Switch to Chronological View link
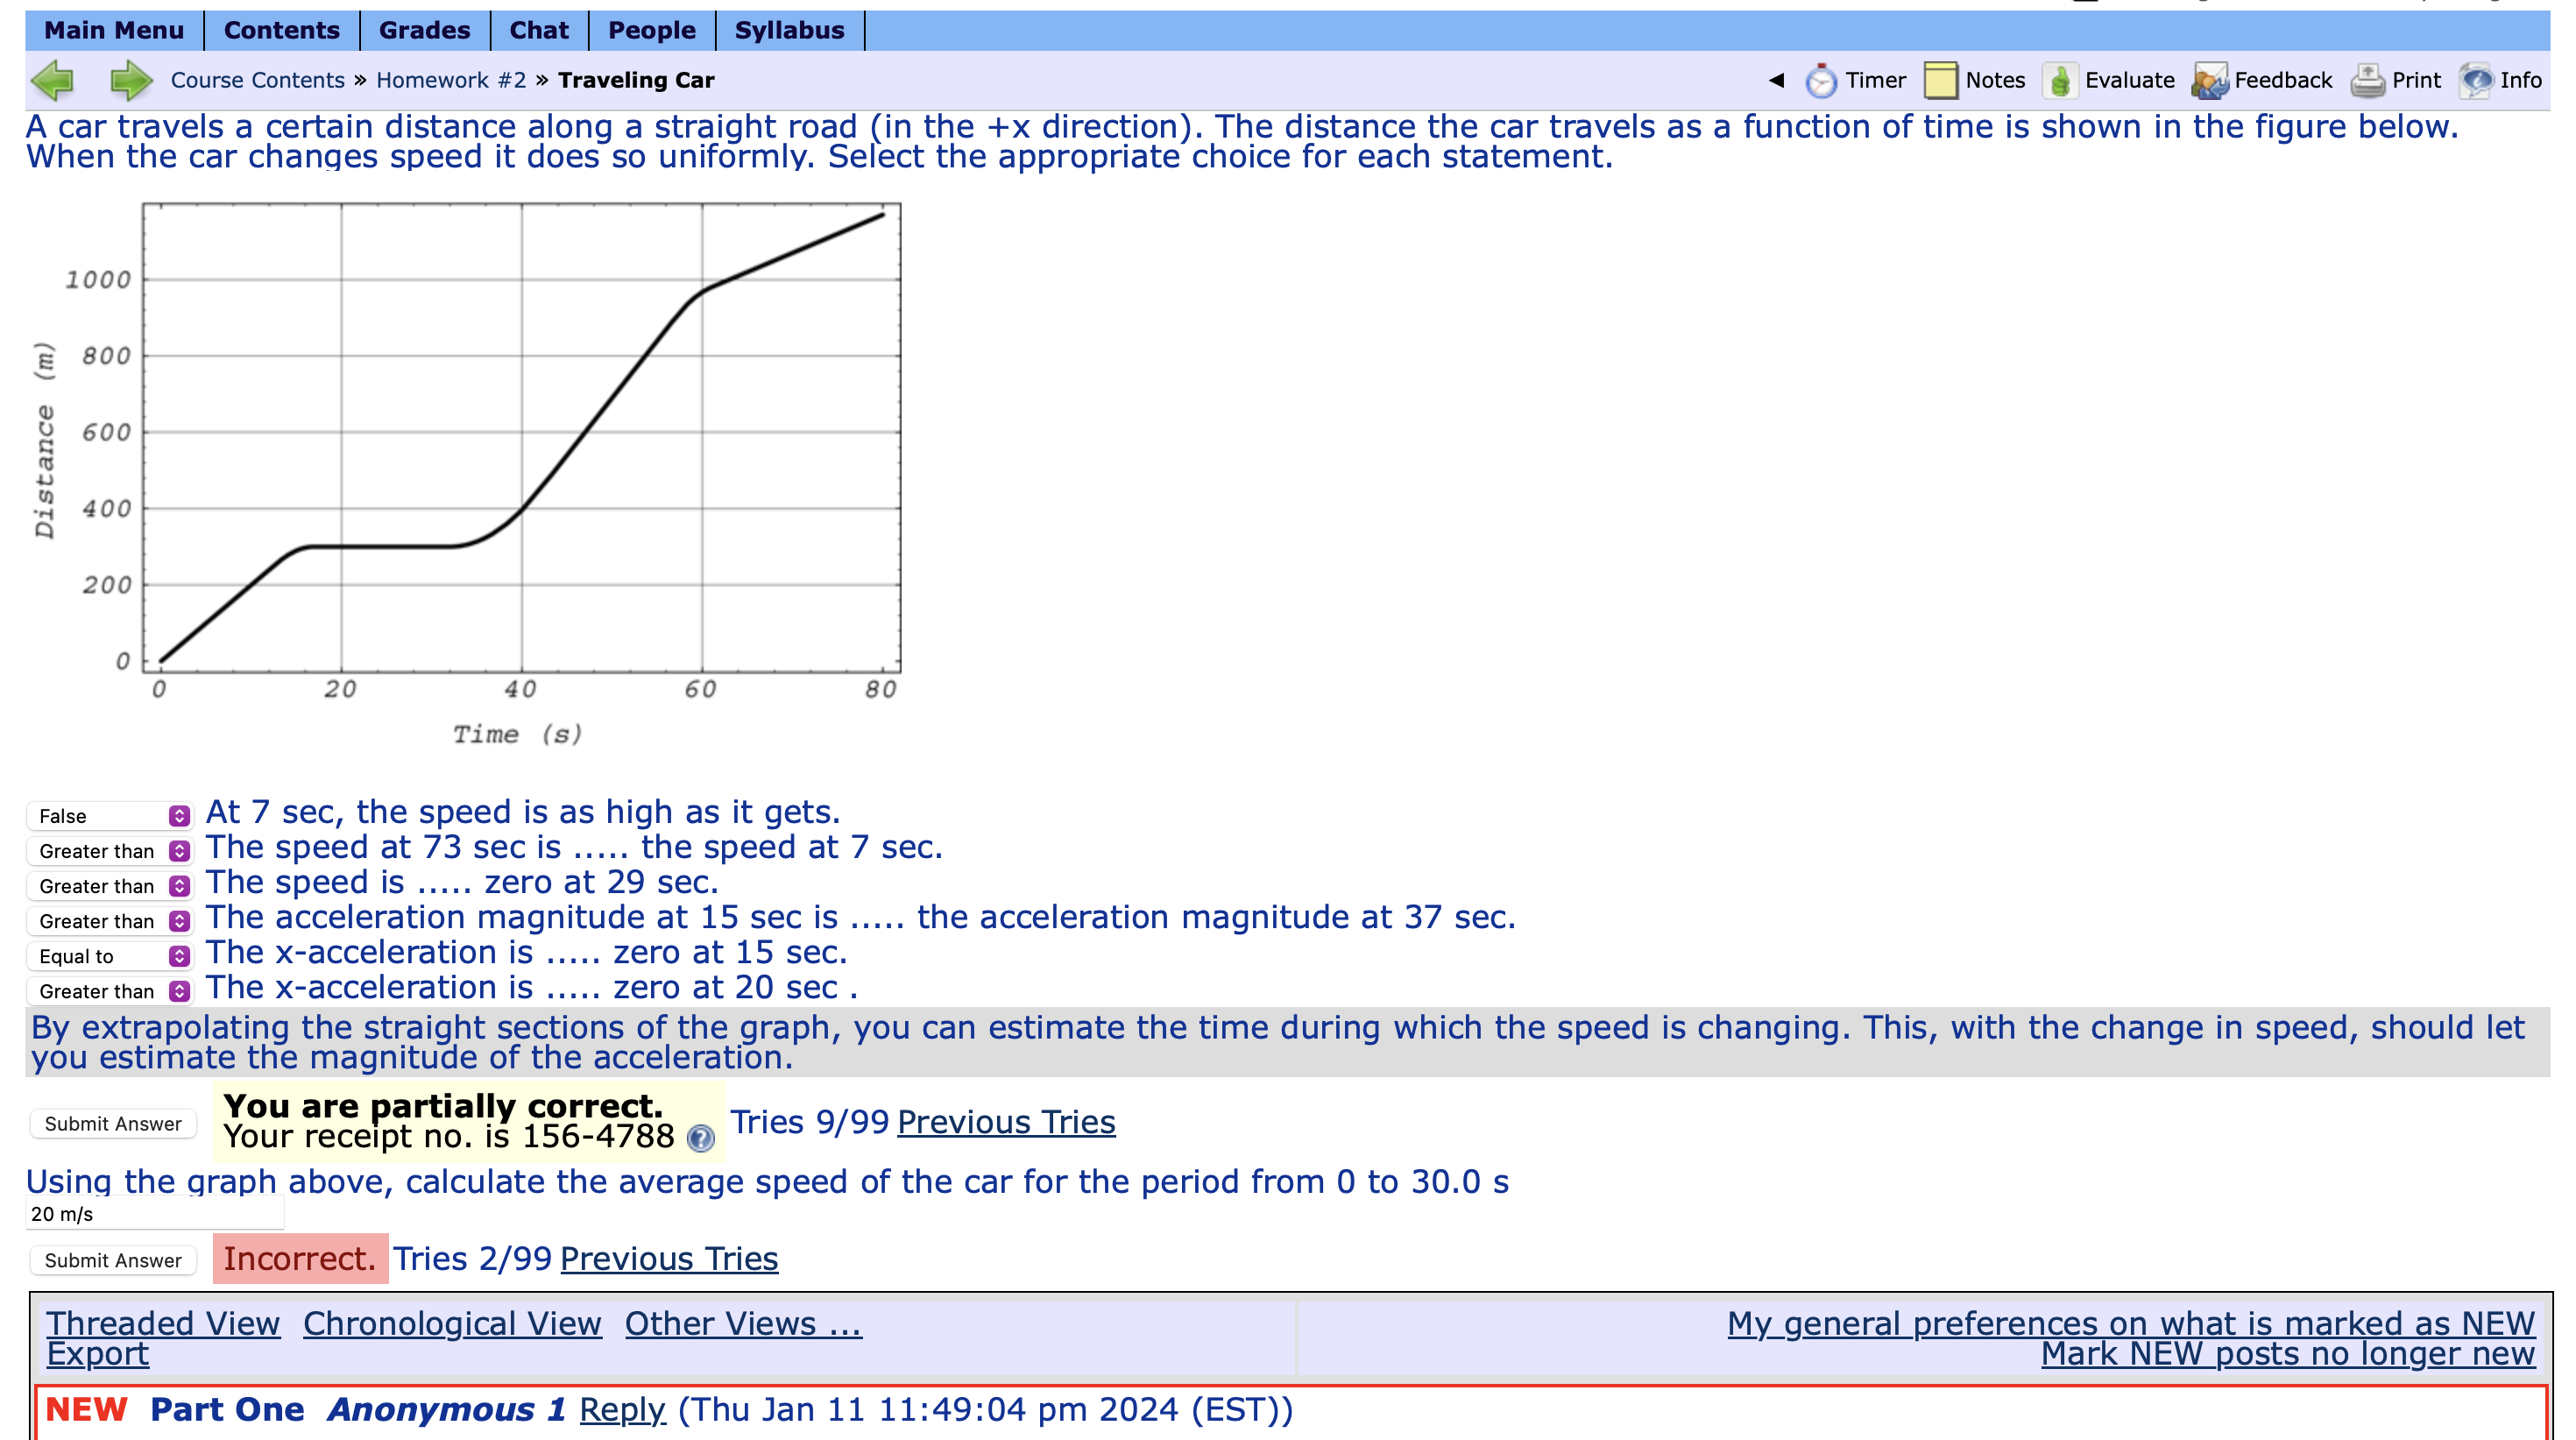The width and height of the screenshot is (2576, 1440). point(452,1323)
